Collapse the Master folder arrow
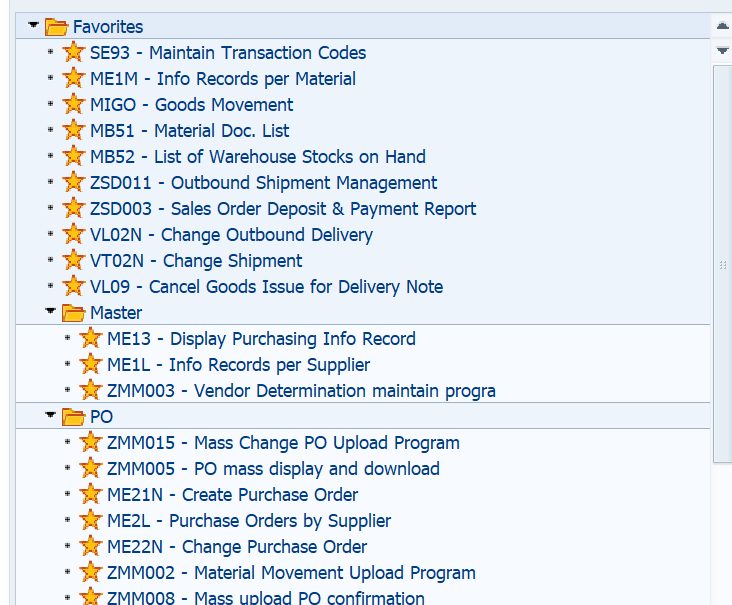The height and width of the screenshot is (605, 732). (x=50, y=312)
